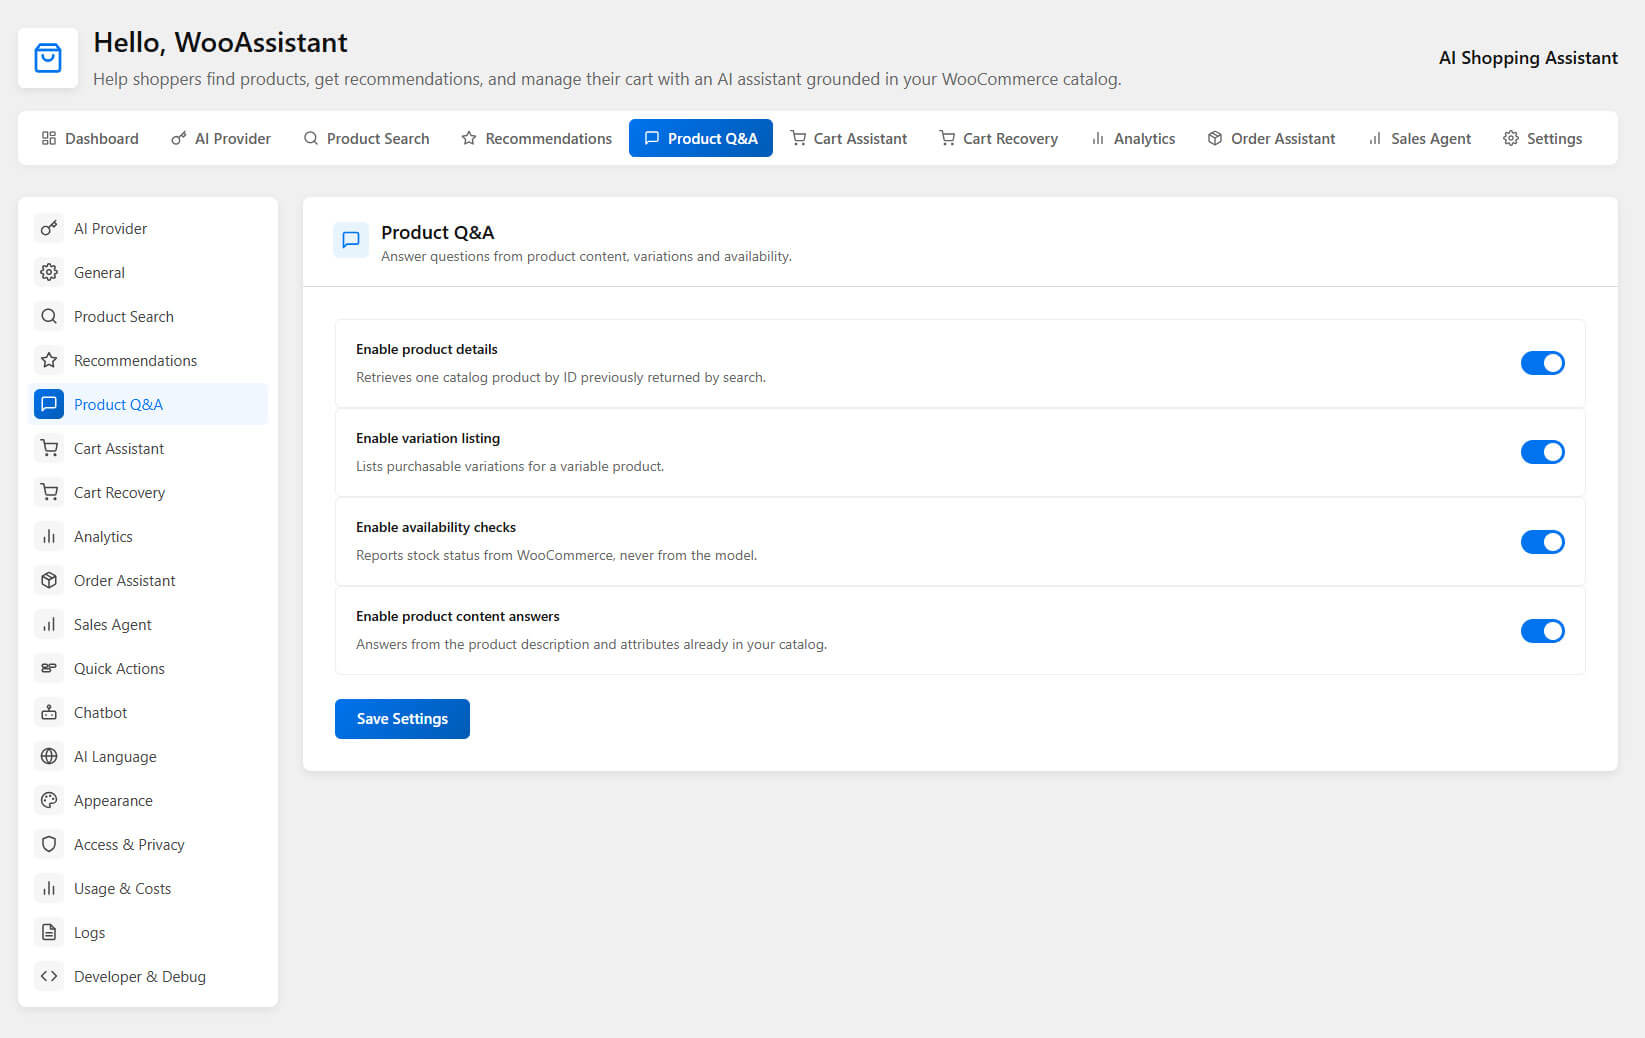Click the Dashboard grid icon in top navigation

point(49,139)
